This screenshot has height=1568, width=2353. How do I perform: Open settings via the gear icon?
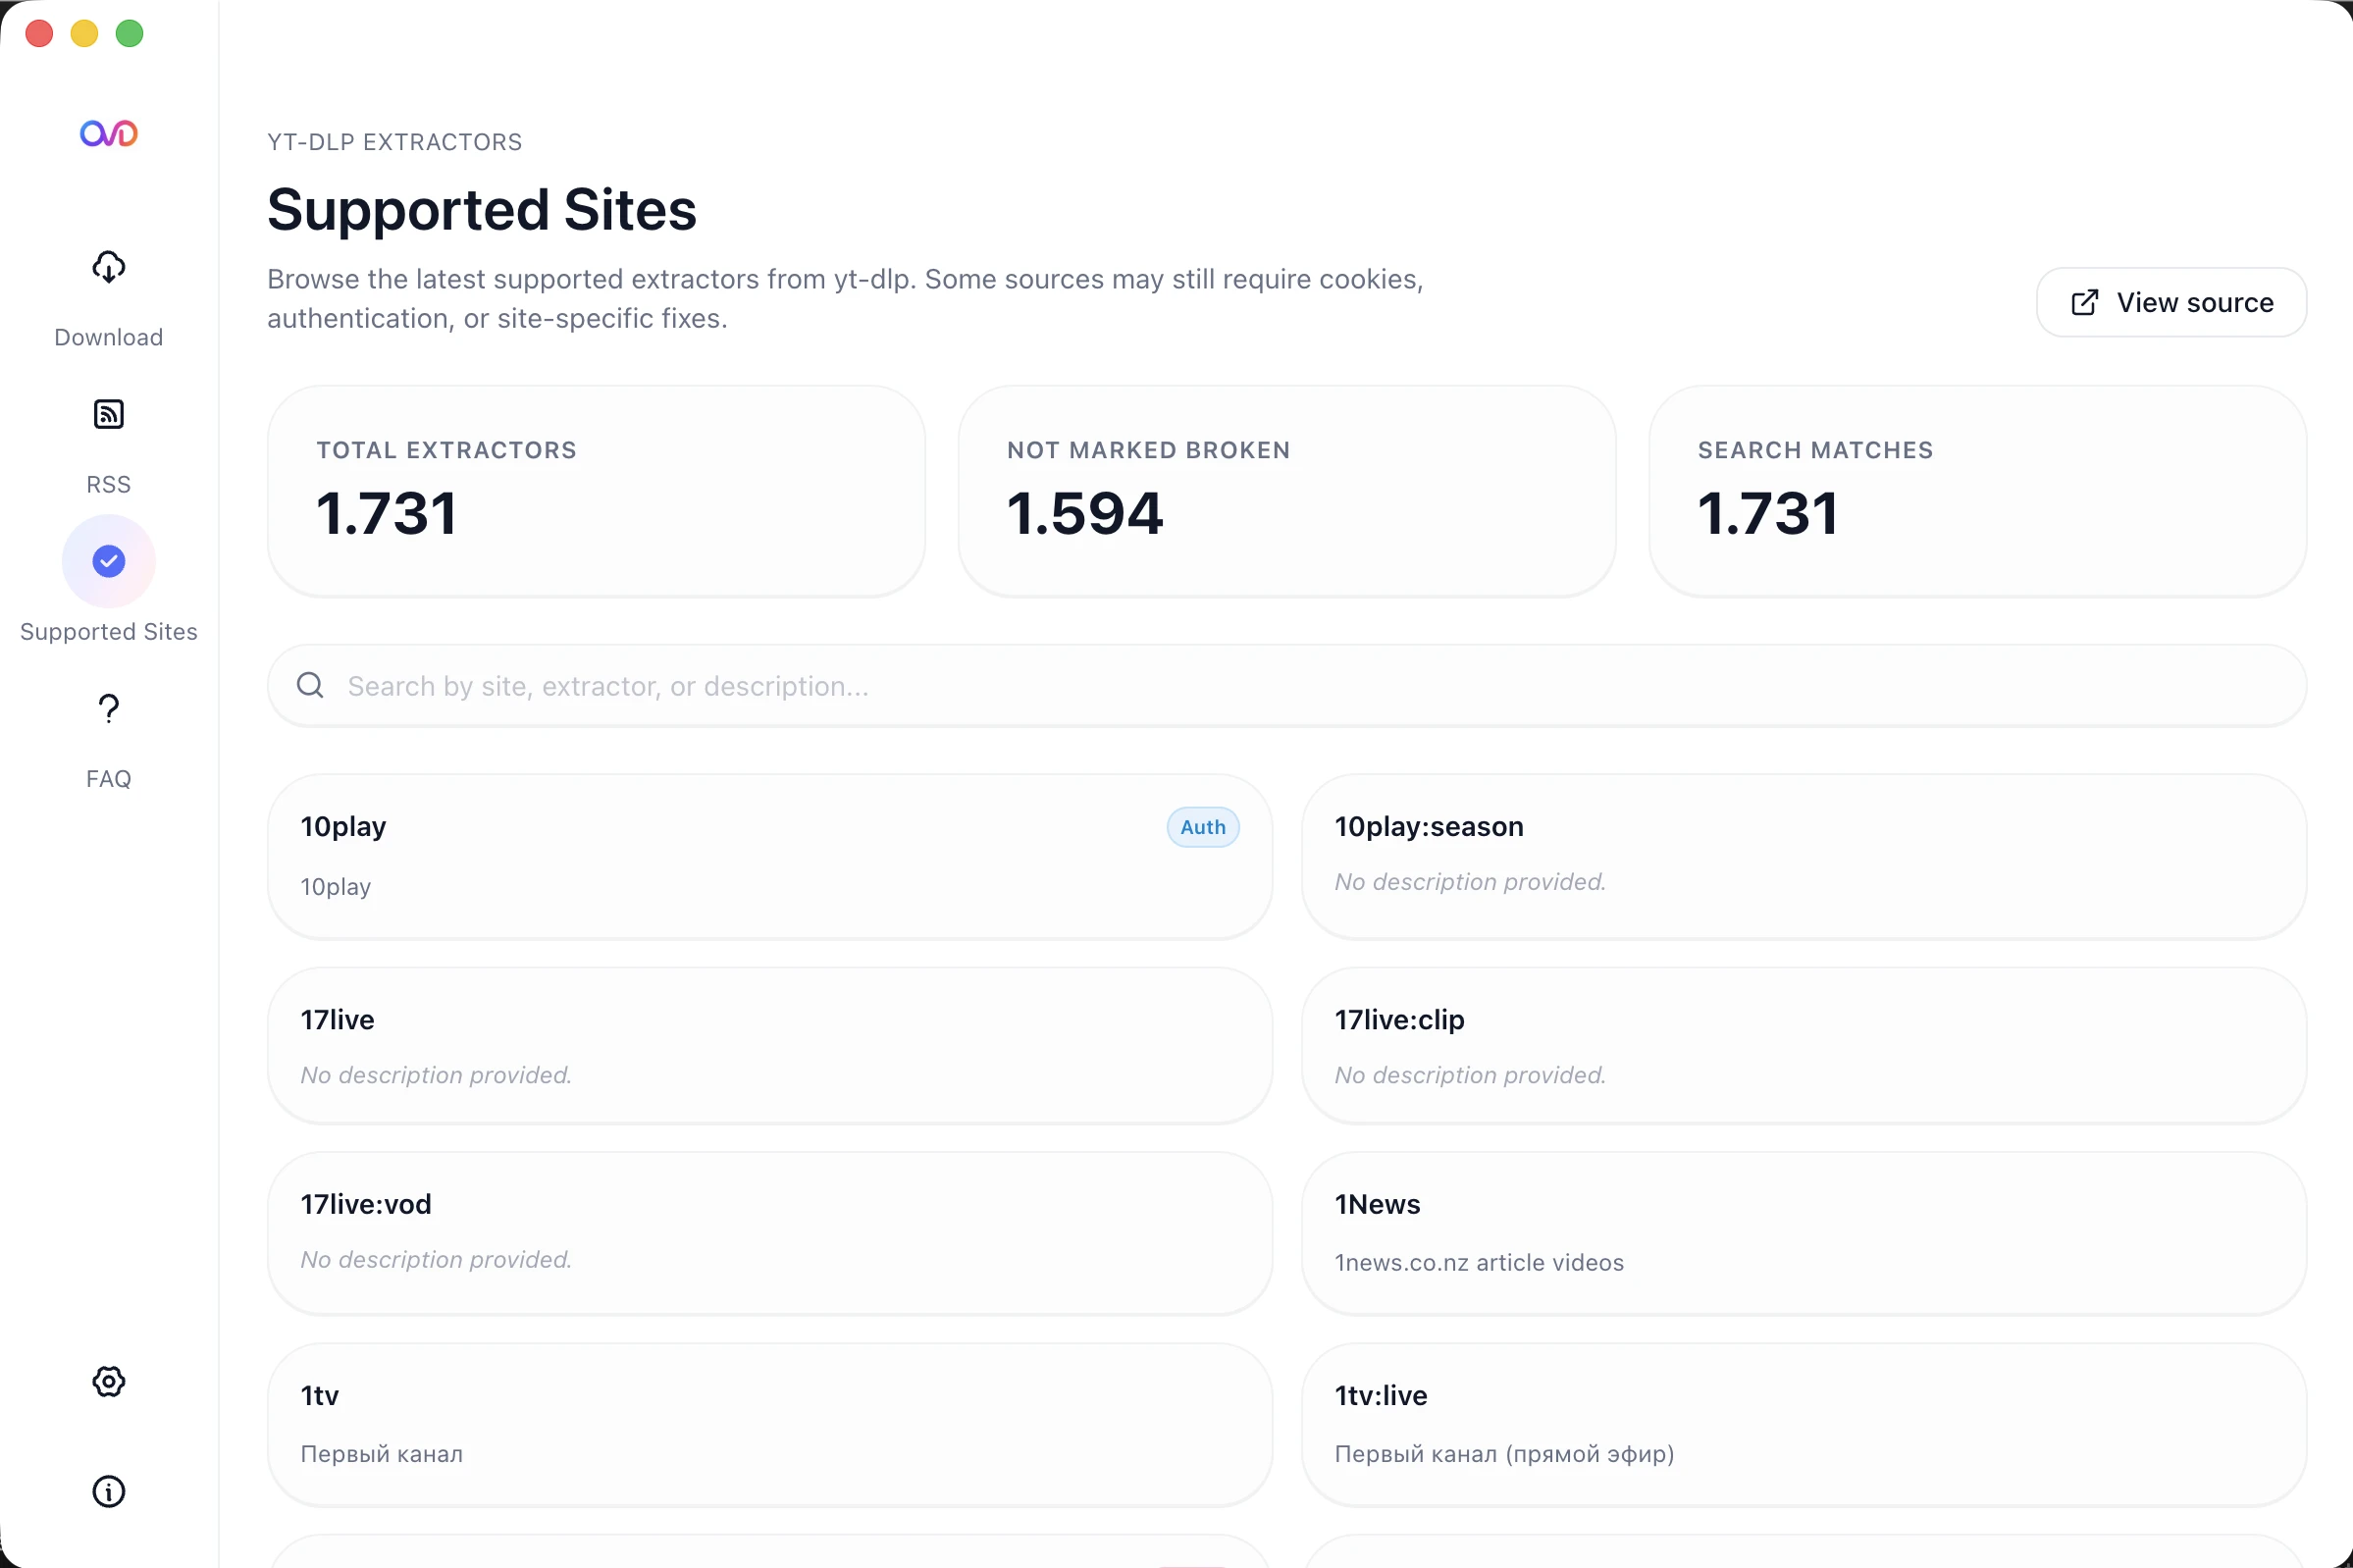pyautogui.click(x=108, y=1381)
